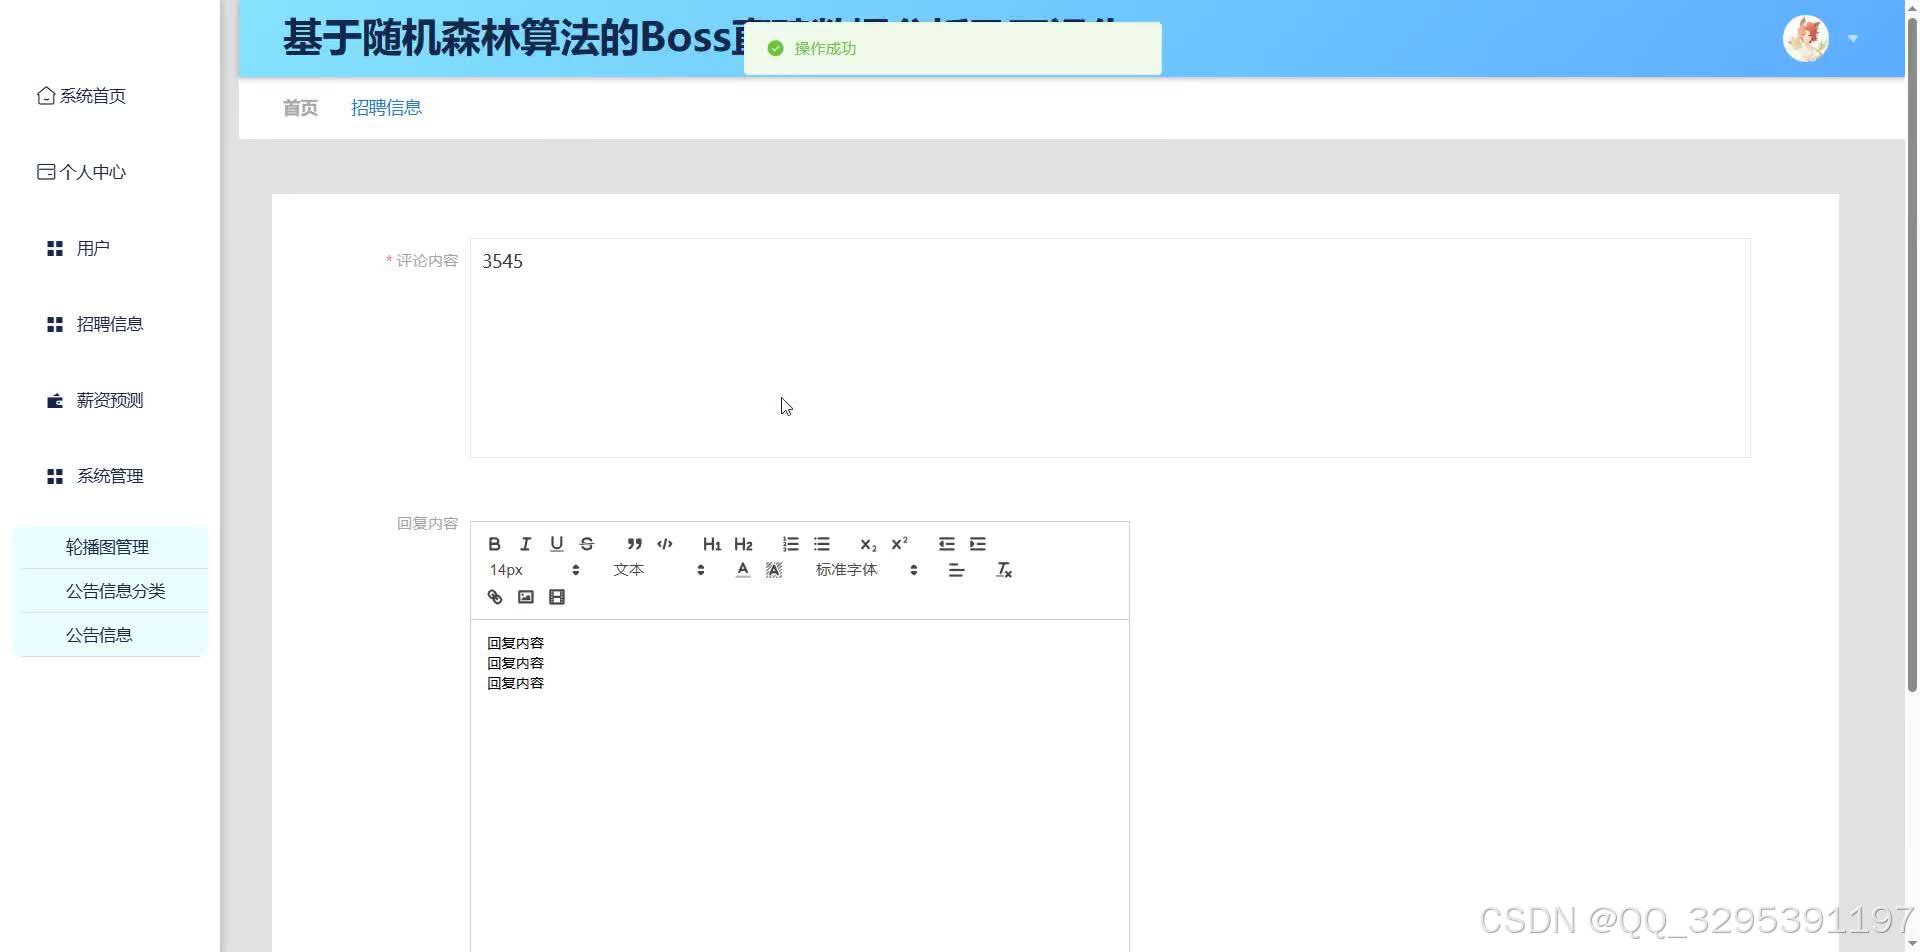
Task: Insert a video into the reply
Action: (x=557, y=597)
